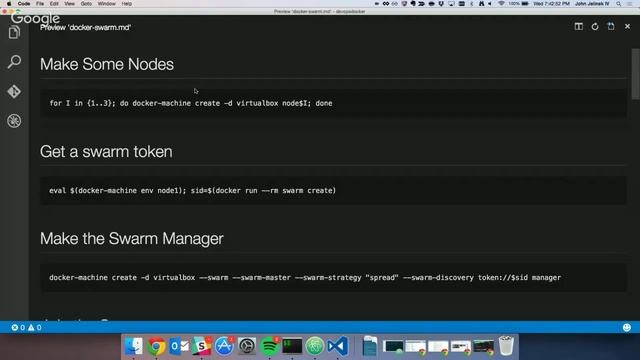Screen dimensions: 640x360
Task: Show warnings count in the status bar
Action: (35, 327)
